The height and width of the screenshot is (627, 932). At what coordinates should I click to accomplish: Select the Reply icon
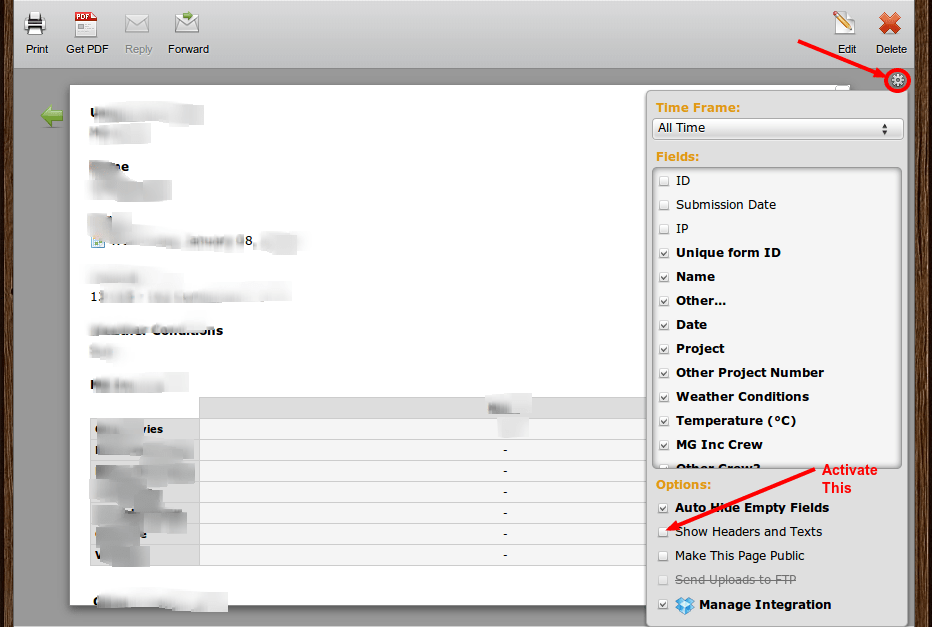click(x=138, y=25)
